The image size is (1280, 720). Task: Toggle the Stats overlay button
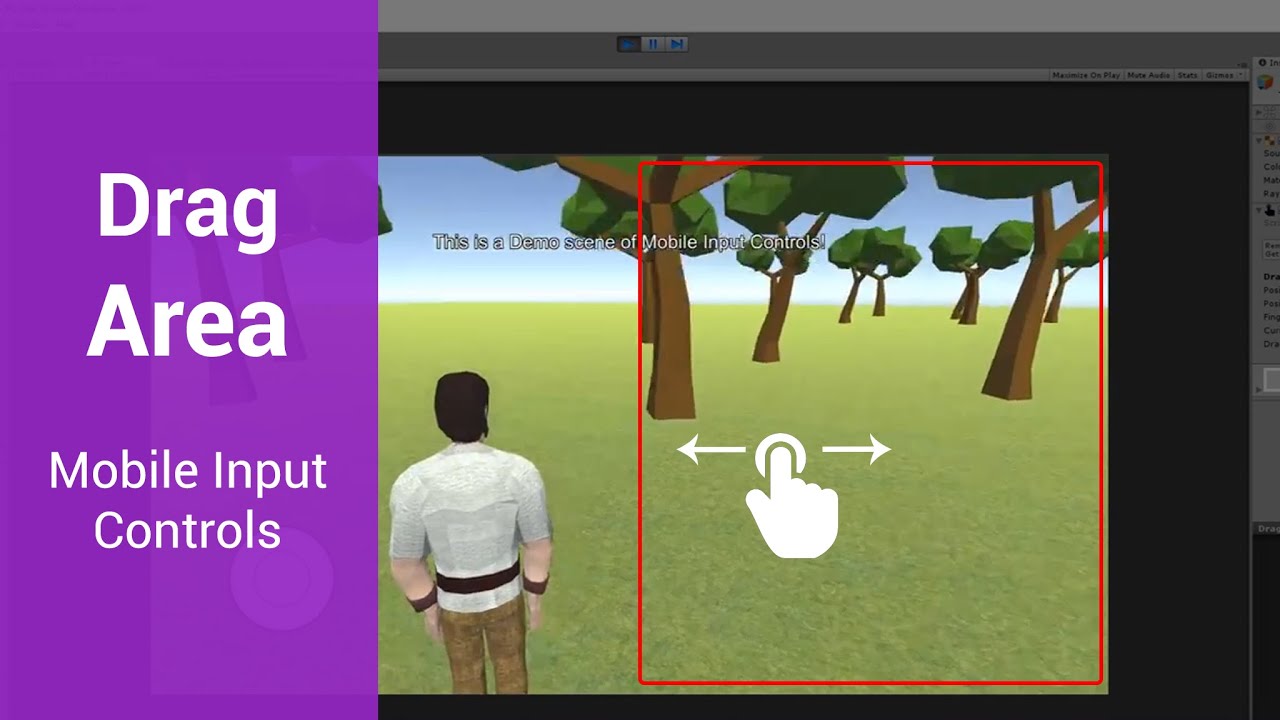tap(1188, 75)
